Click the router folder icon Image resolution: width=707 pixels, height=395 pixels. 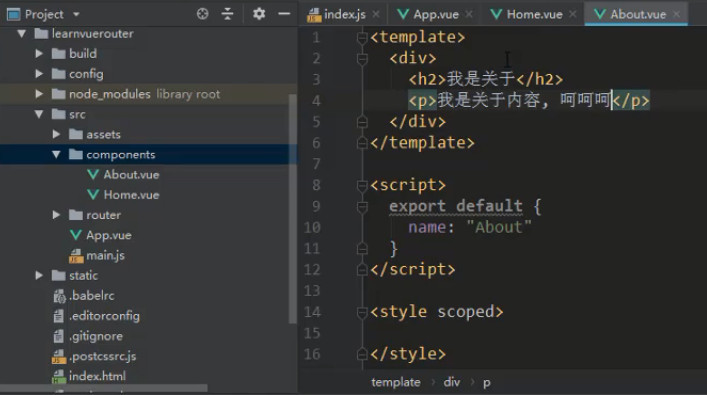pos(76,215)
